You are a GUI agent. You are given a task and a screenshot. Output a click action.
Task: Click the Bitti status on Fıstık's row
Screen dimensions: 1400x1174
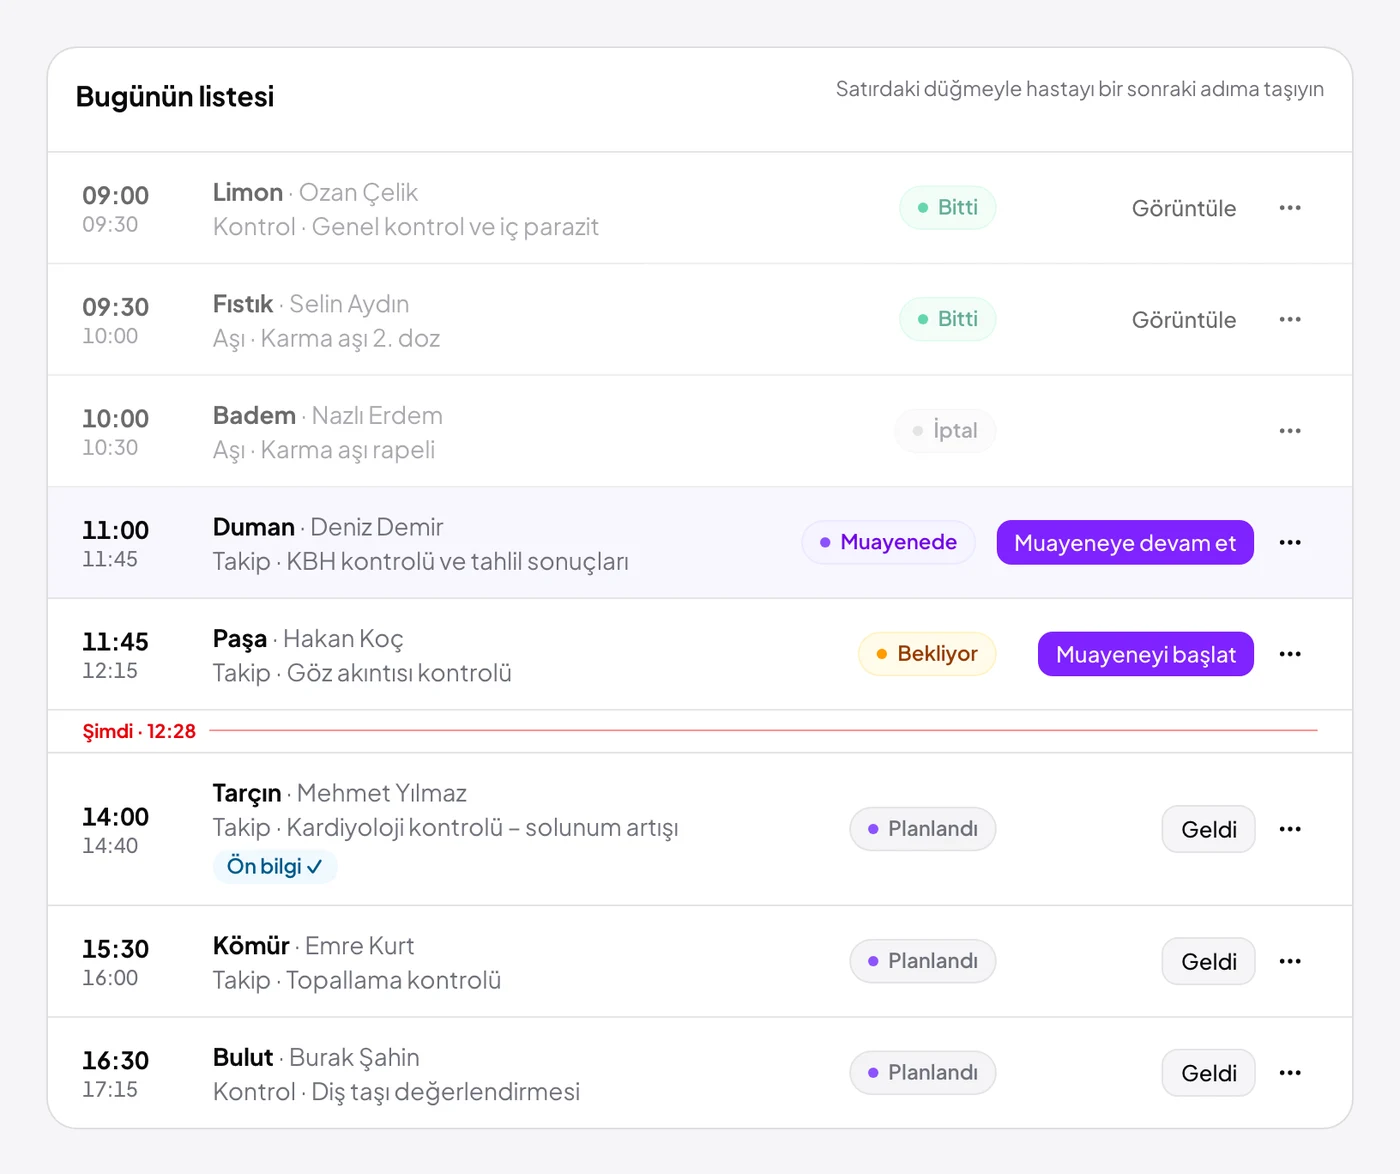948,320
